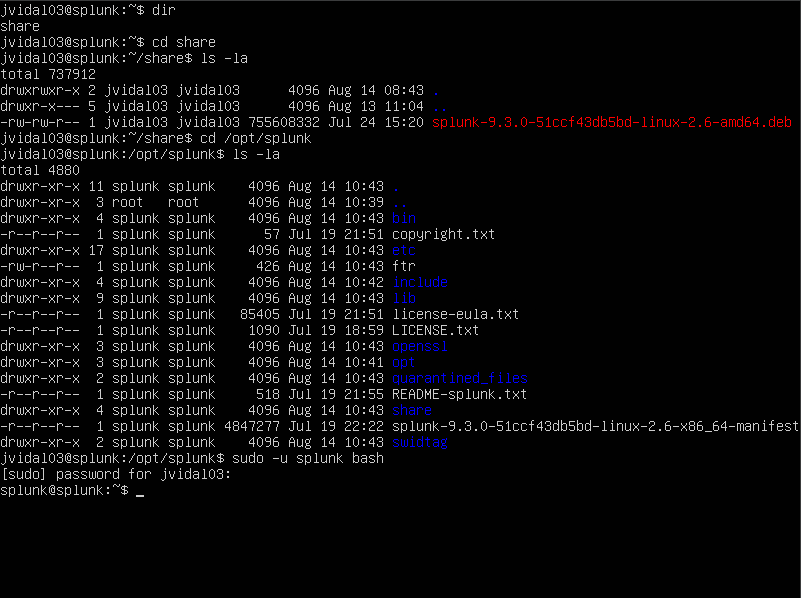Click the 'Jul 24 15:20' timestamp
801x598 pixels.
pos(376,123)
